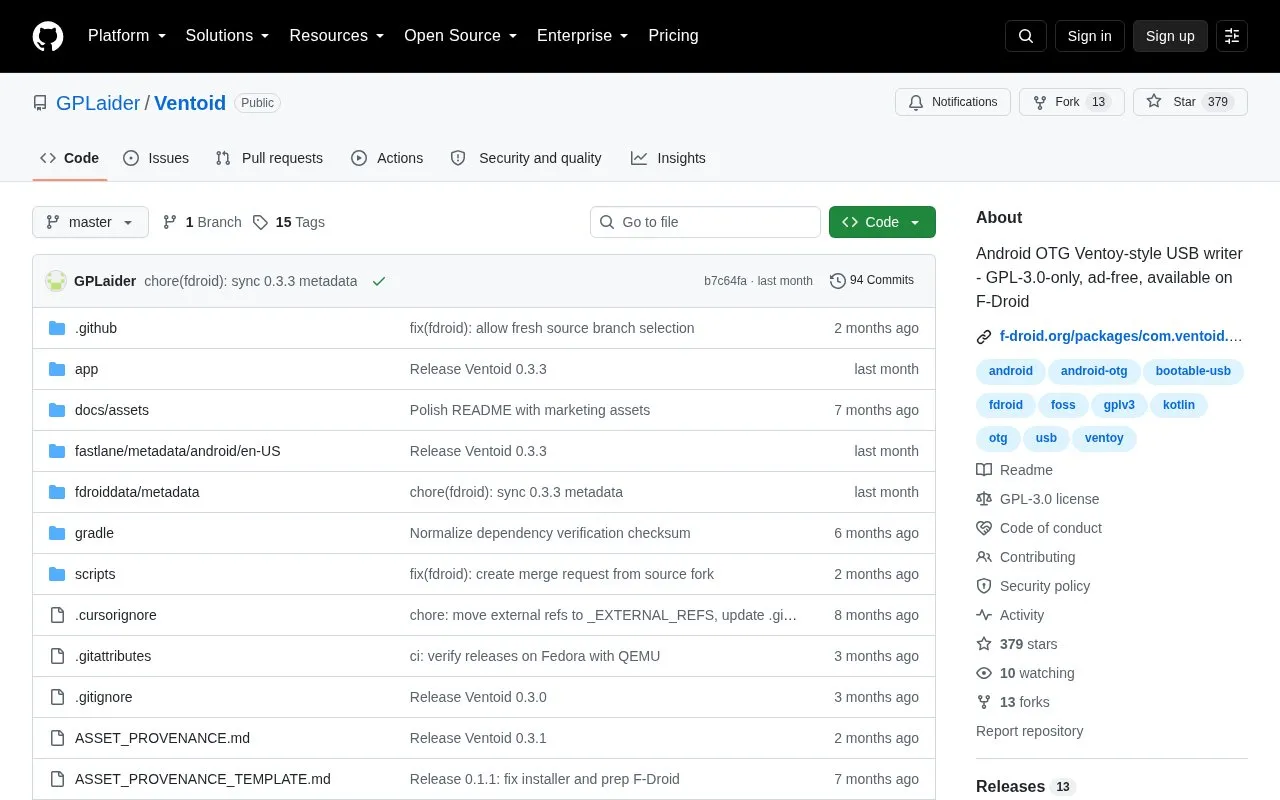Click the kotlin topic tag

[1179, 405]
